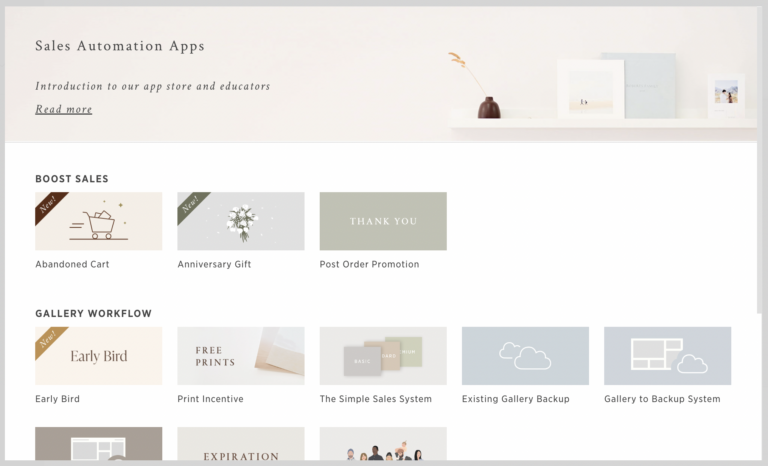
Task: Select the Existing Gallery Backup label
Action: tap(515, 399)
